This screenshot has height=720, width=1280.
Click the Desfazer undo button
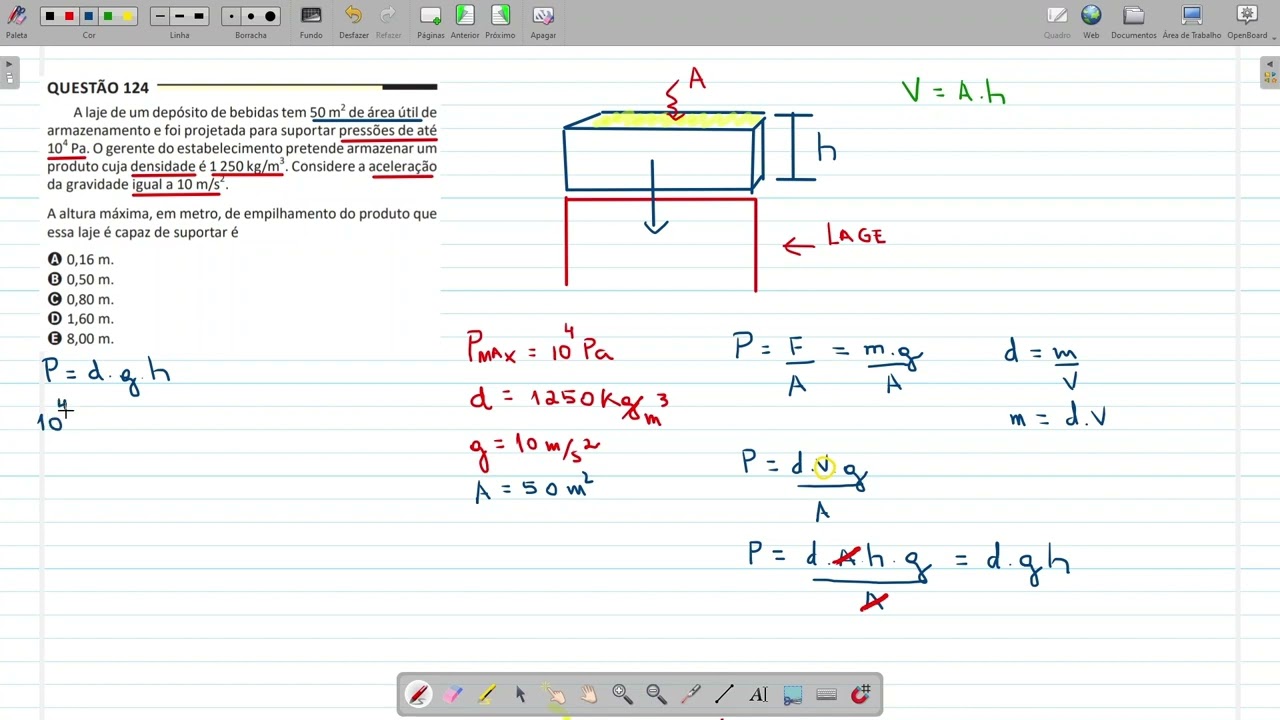pyautogui.click(x=353, y=21)
